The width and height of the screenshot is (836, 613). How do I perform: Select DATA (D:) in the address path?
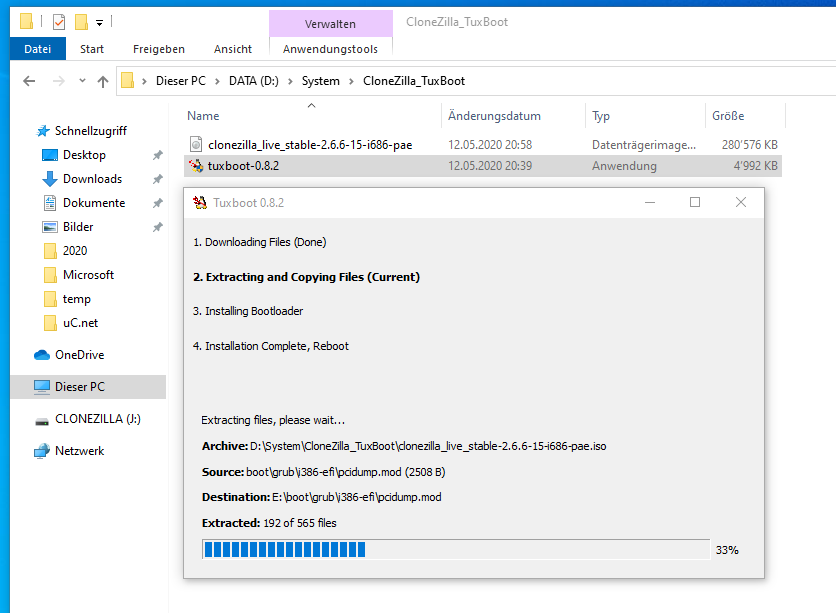click(254, 81)
